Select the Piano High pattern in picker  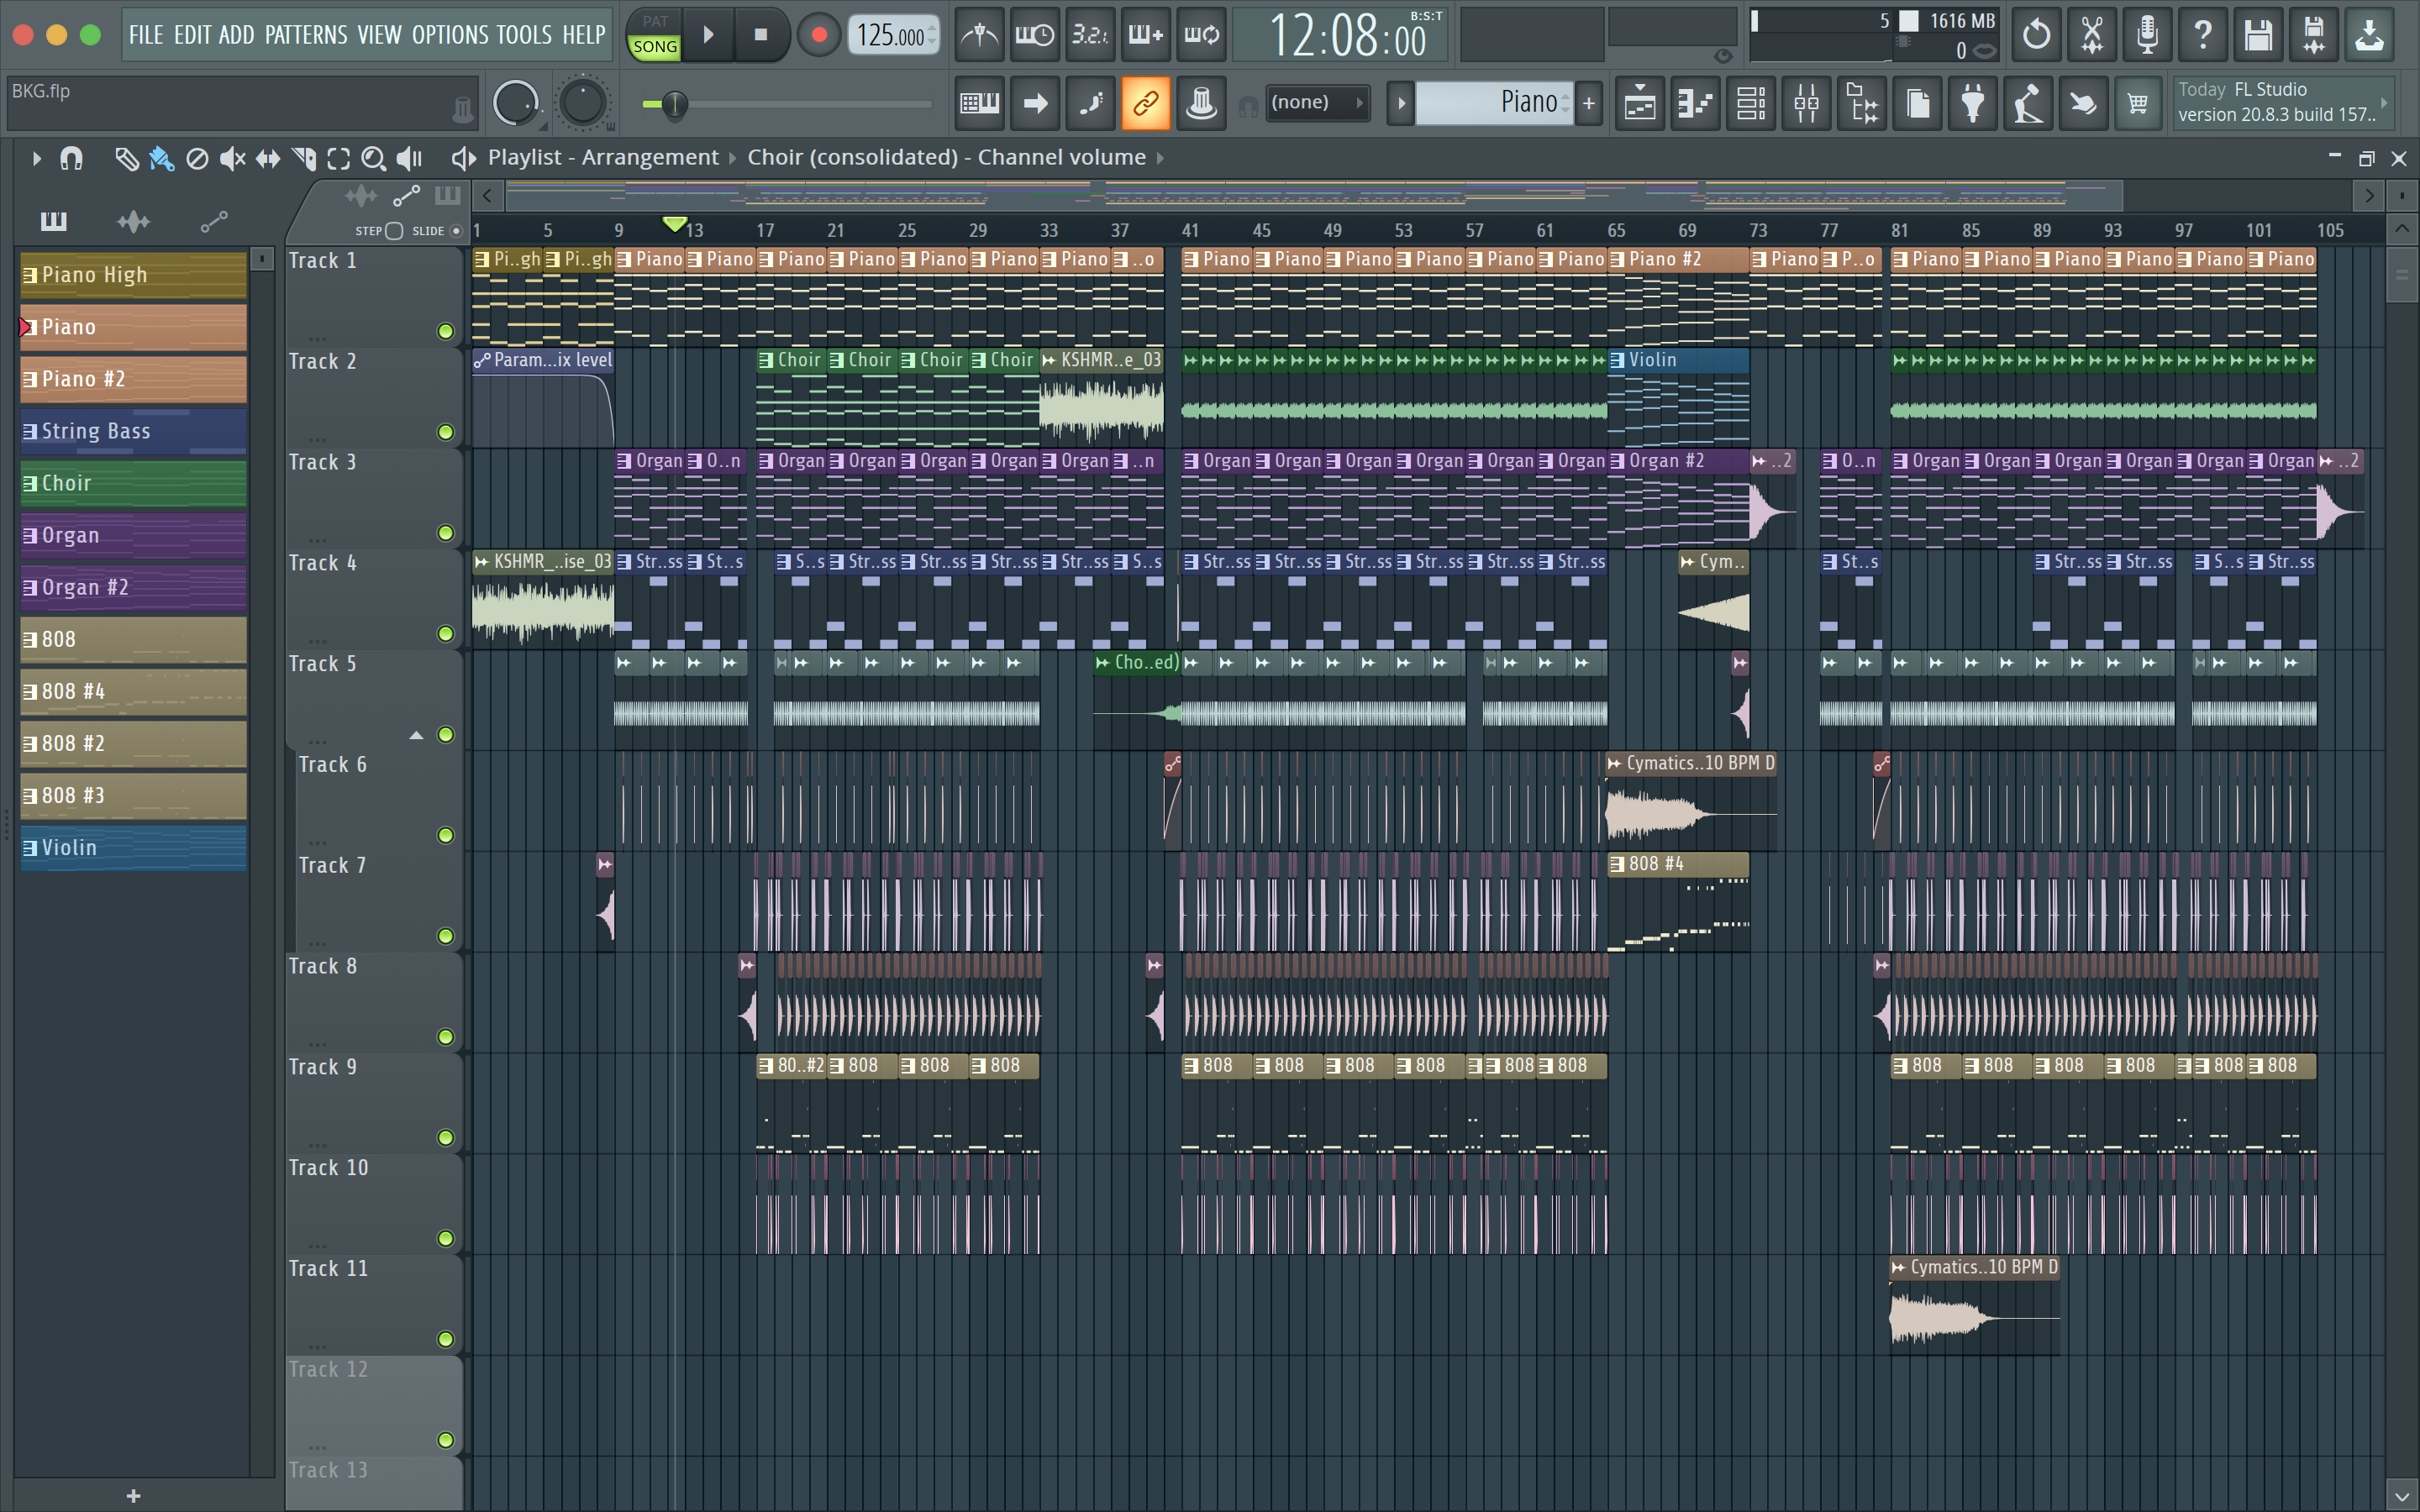pyautogui.click(x=133, y=275)
